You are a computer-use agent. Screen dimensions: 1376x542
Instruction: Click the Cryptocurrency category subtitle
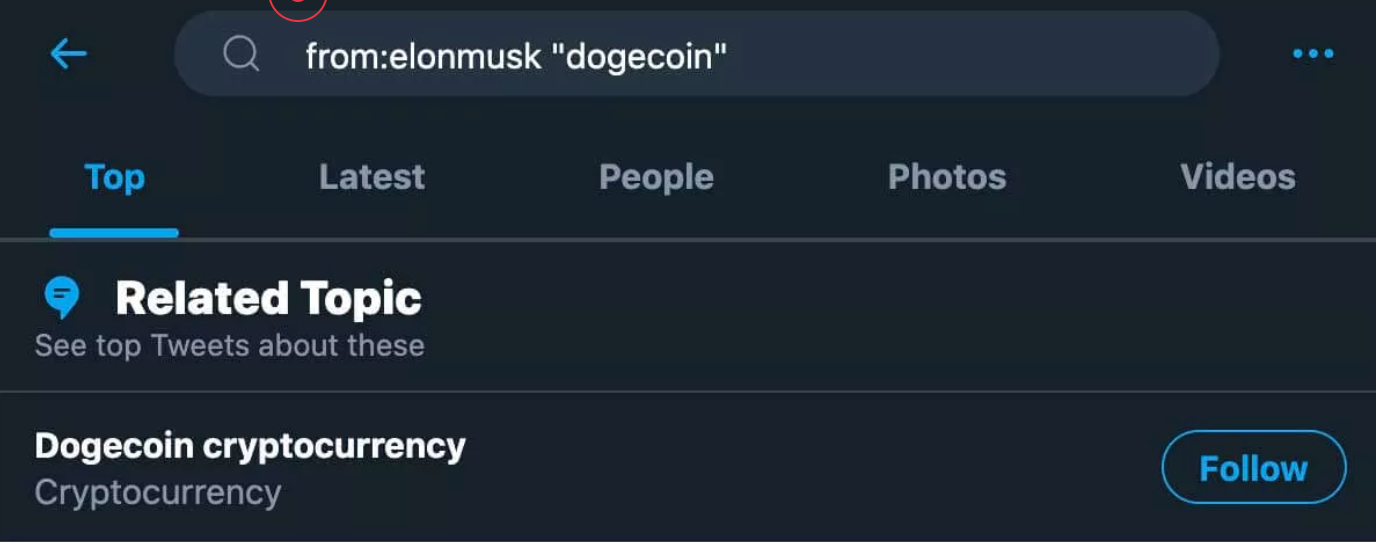pyautogui.click(x=158, y=493)
